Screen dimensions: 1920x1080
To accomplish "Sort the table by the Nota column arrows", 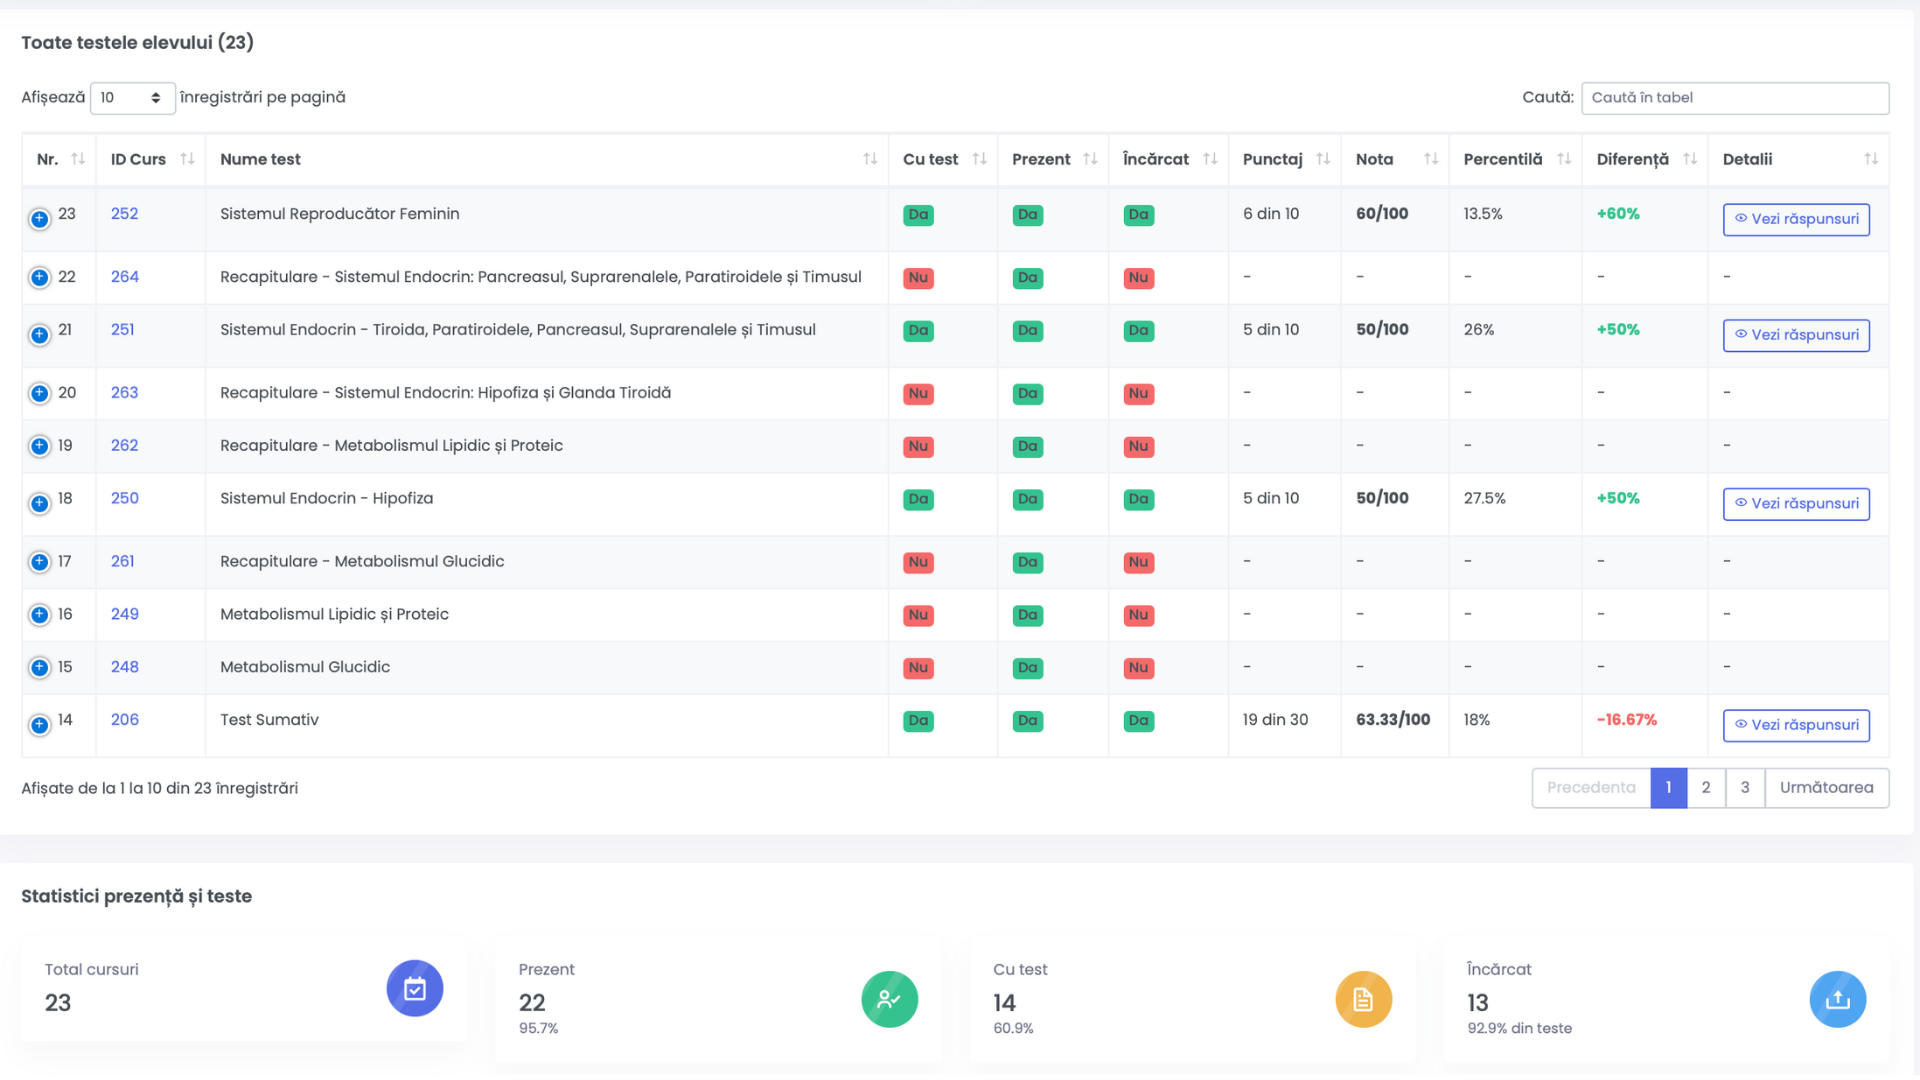I will [1433, 158].
